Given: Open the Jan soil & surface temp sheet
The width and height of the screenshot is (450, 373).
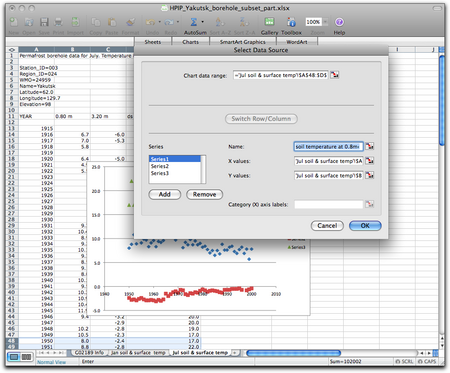Looking at the screenshot, I should [x=138, y=353].
